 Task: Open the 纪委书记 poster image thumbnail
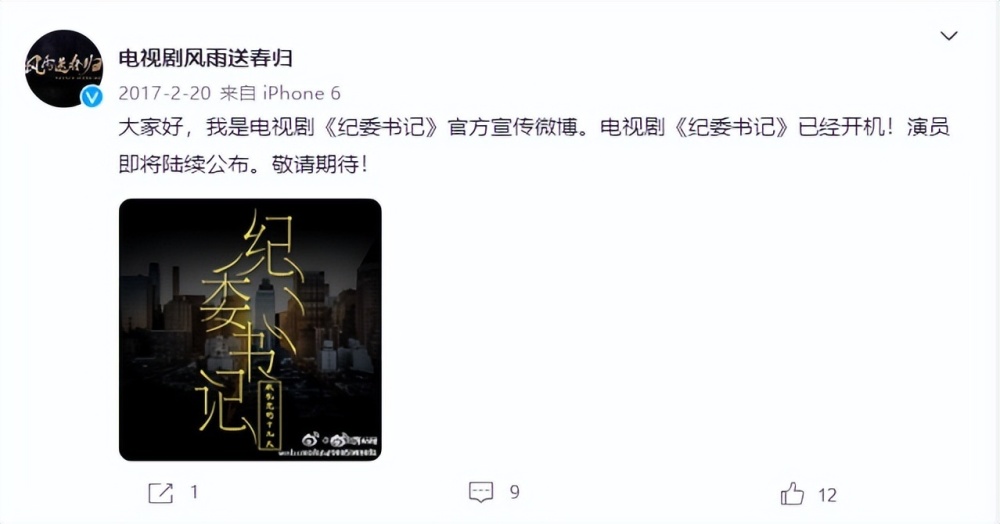(250, 330)
